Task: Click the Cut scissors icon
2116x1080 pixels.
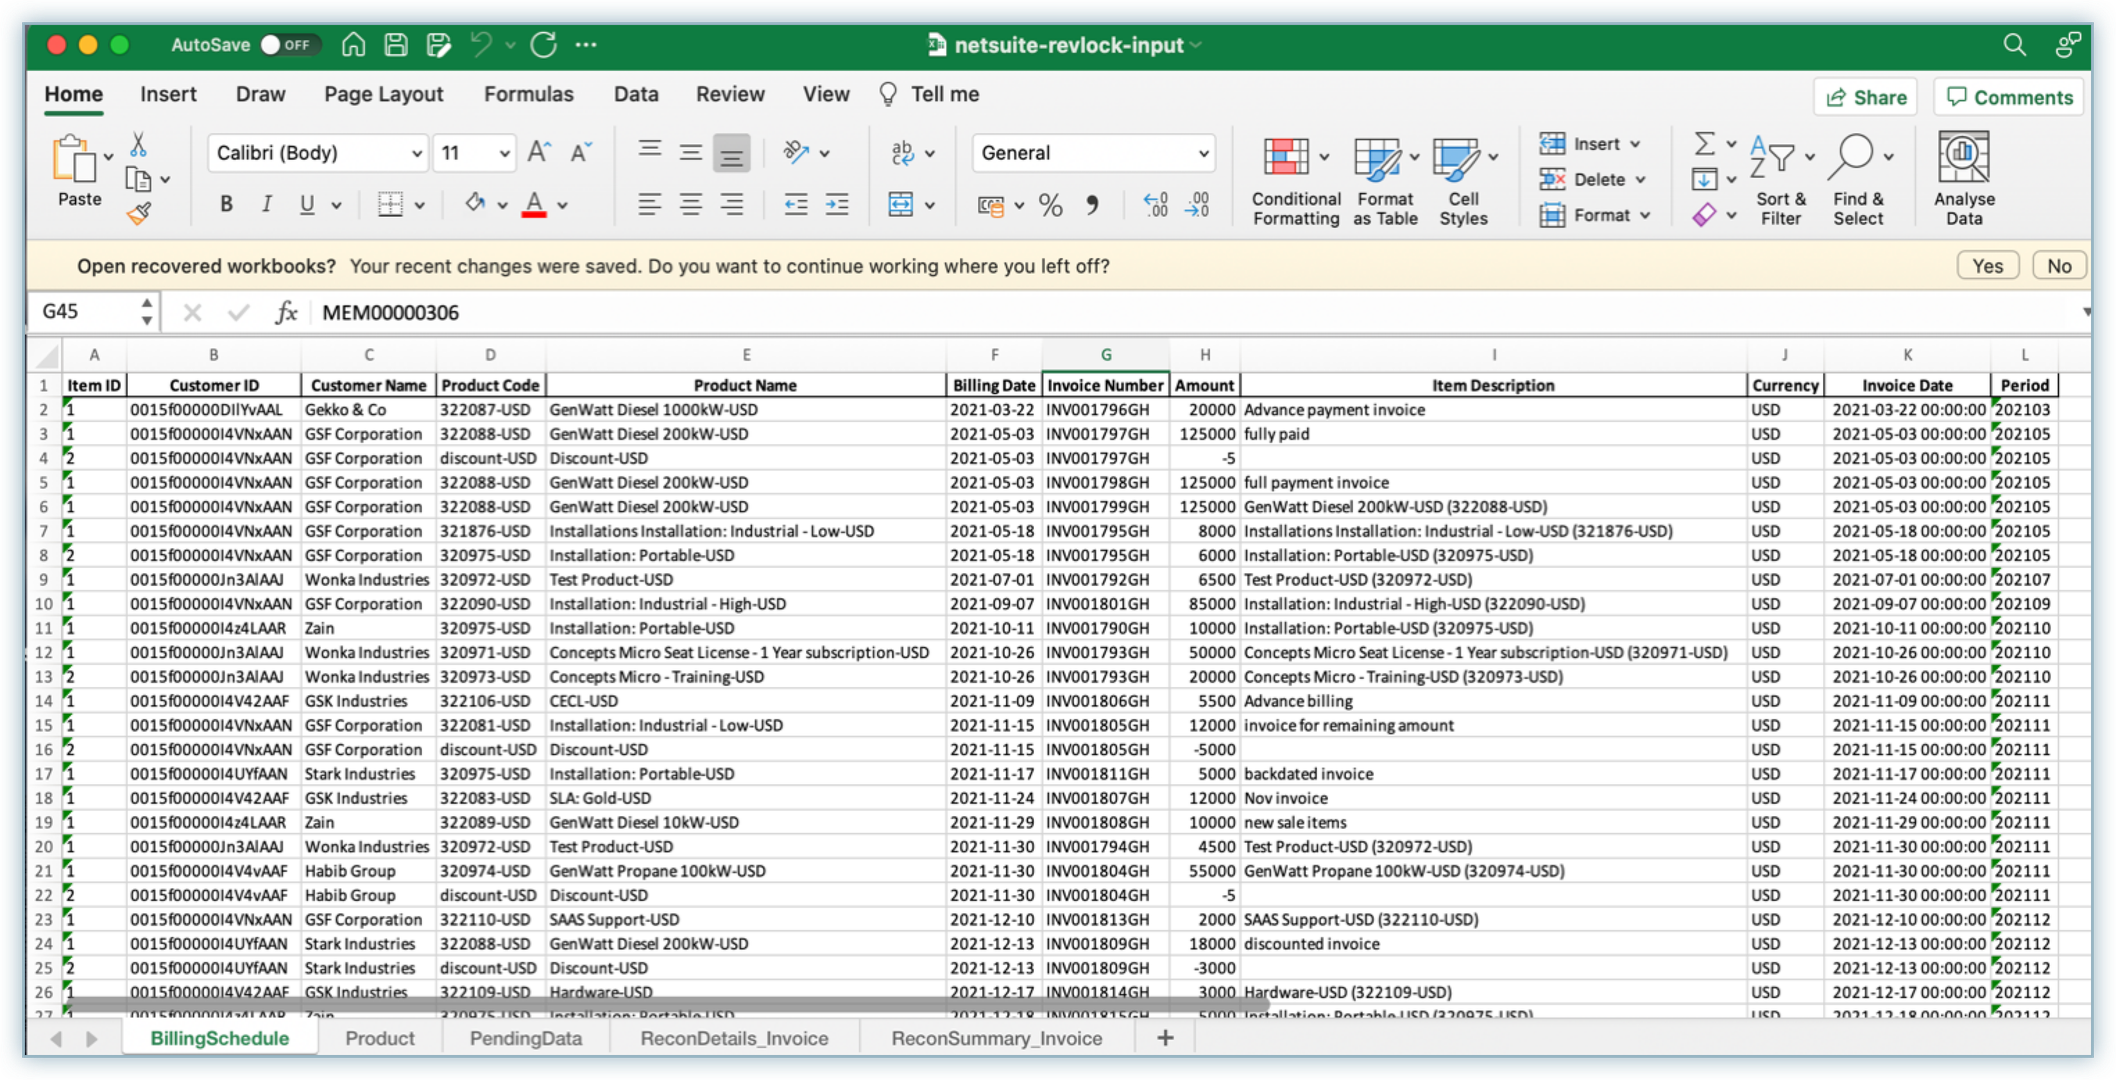Action: 139,146
